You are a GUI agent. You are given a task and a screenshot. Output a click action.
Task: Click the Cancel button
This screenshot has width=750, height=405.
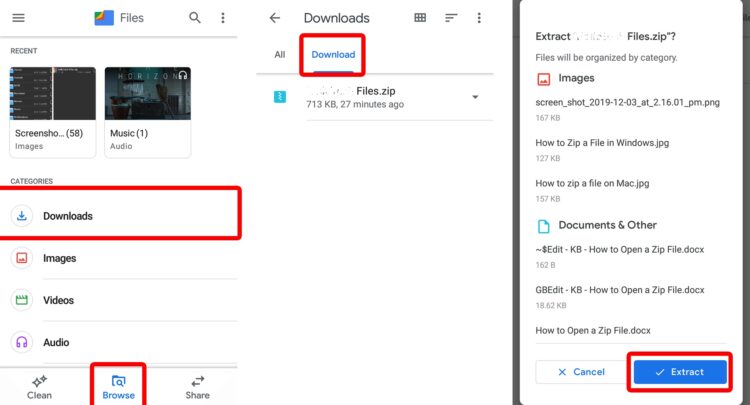click(581, 372)
